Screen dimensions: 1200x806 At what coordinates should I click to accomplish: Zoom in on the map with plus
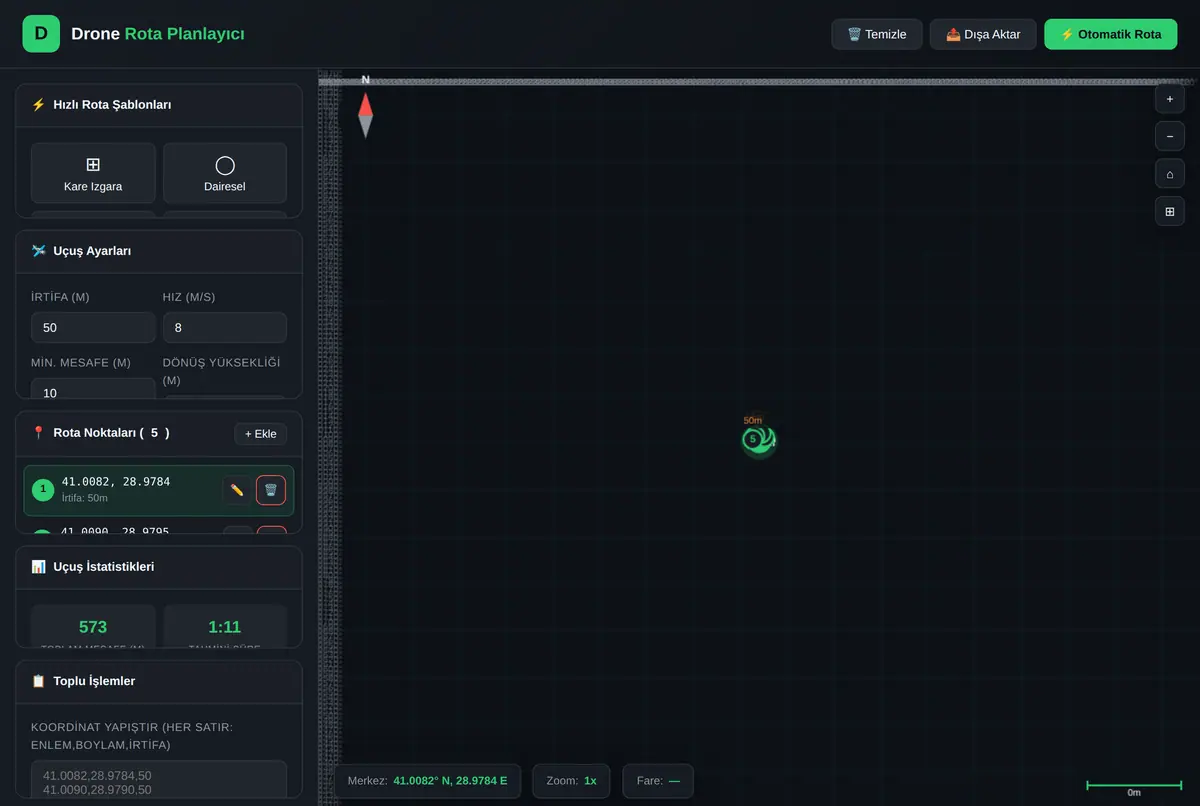[1170, 99]
